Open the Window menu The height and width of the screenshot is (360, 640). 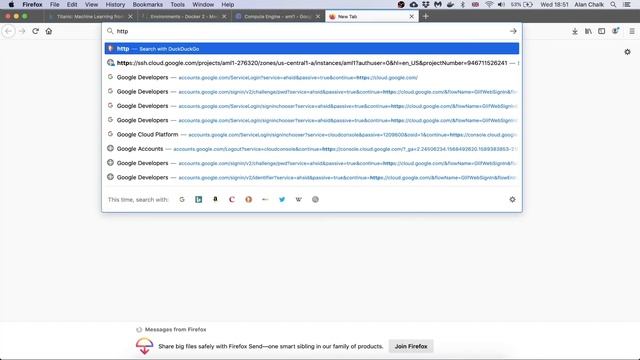click(203, 4)
